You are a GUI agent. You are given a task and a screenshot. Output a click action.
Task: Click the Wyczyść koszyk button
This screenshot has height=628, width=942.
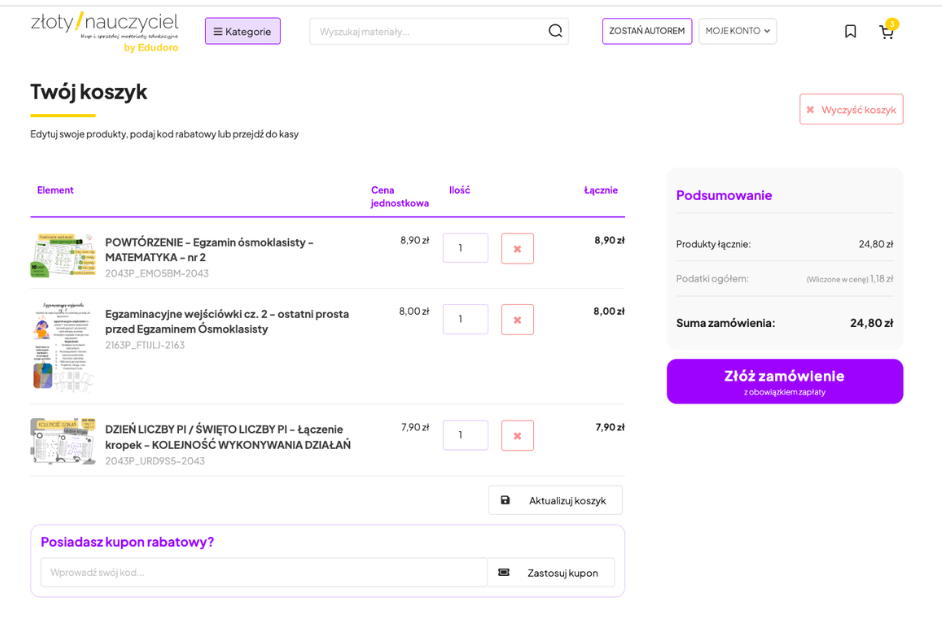coord(851,109)
